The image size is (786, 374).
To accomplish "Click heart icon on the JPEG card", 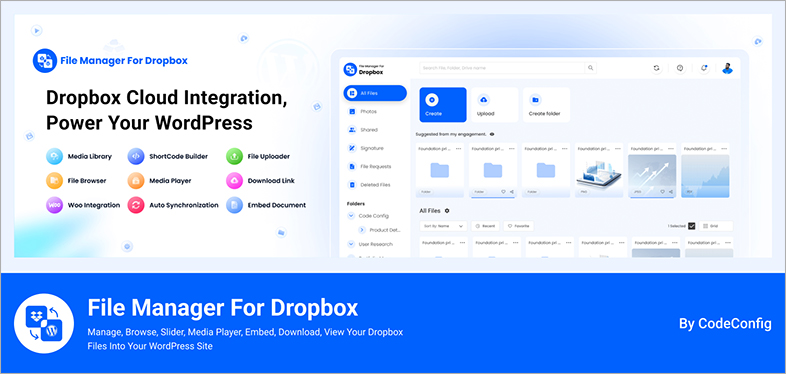I will 662,192.
